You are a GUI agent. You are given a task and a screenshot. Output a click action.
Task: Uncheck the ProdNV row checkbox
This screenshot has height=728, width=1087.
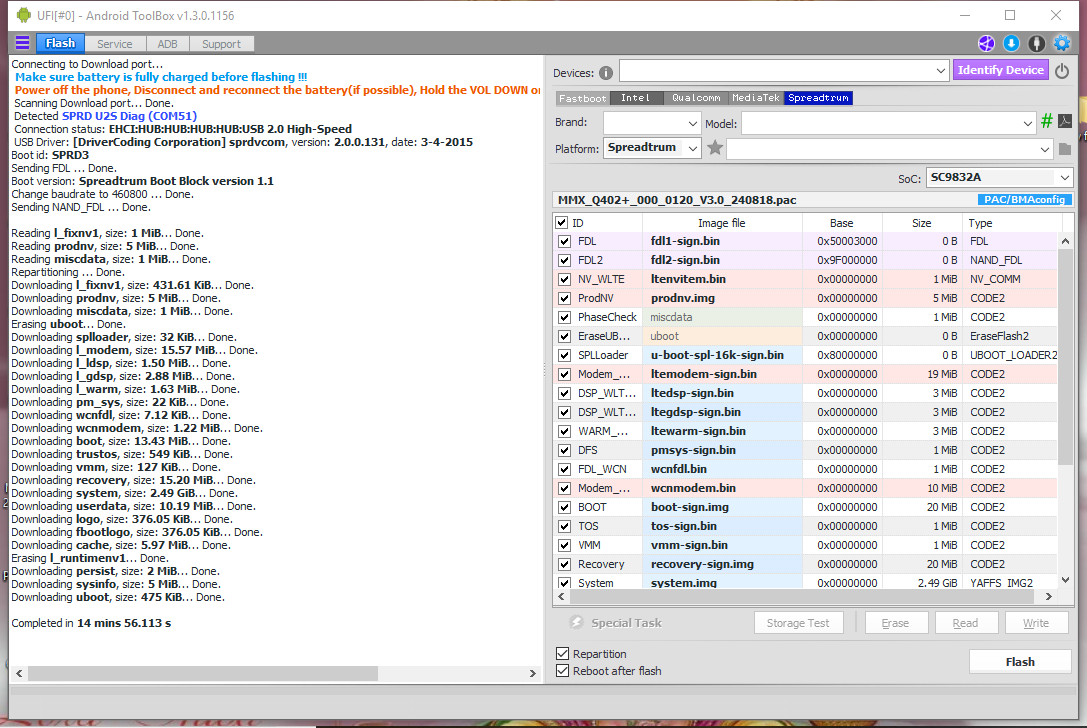(564, 298)
